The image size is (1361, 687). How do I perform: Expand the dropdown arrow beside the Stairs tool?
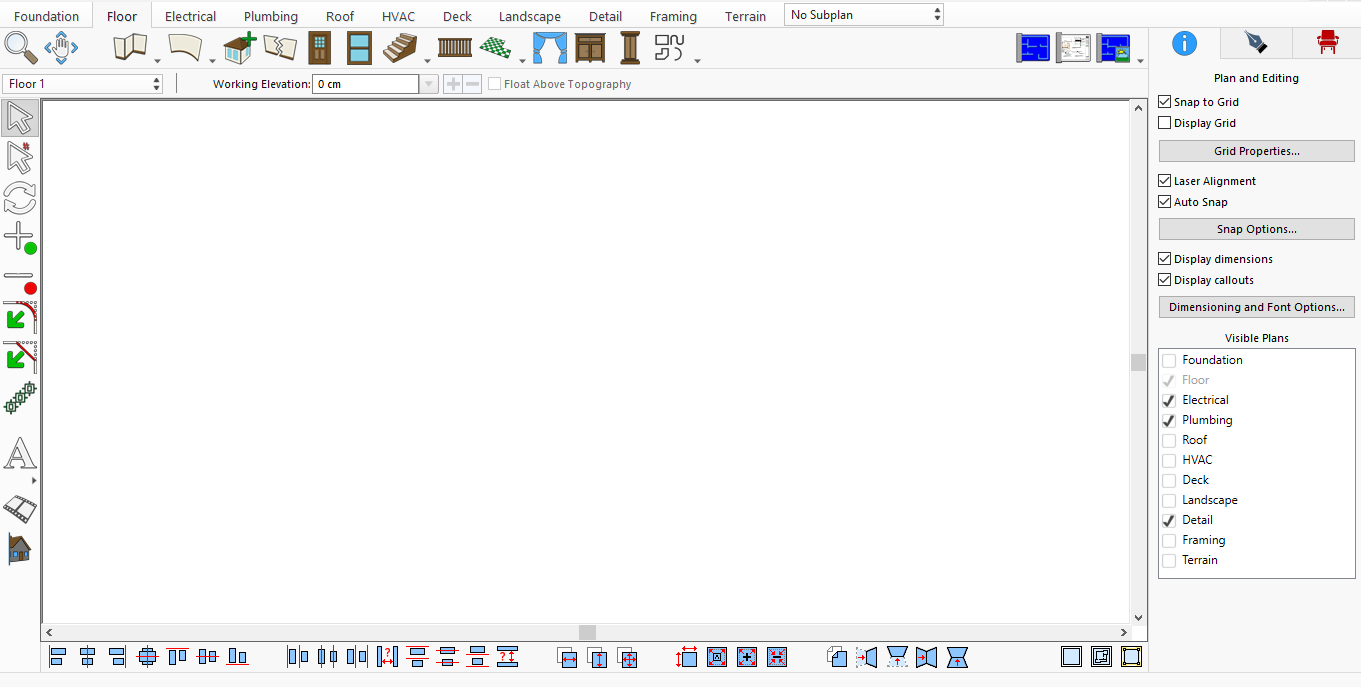(x=427, y=60)
